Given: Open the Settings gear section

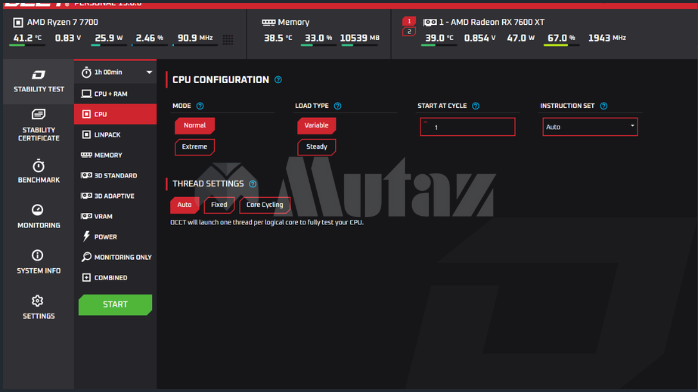Looking at the screenshot, I should [x=38, y=307].
